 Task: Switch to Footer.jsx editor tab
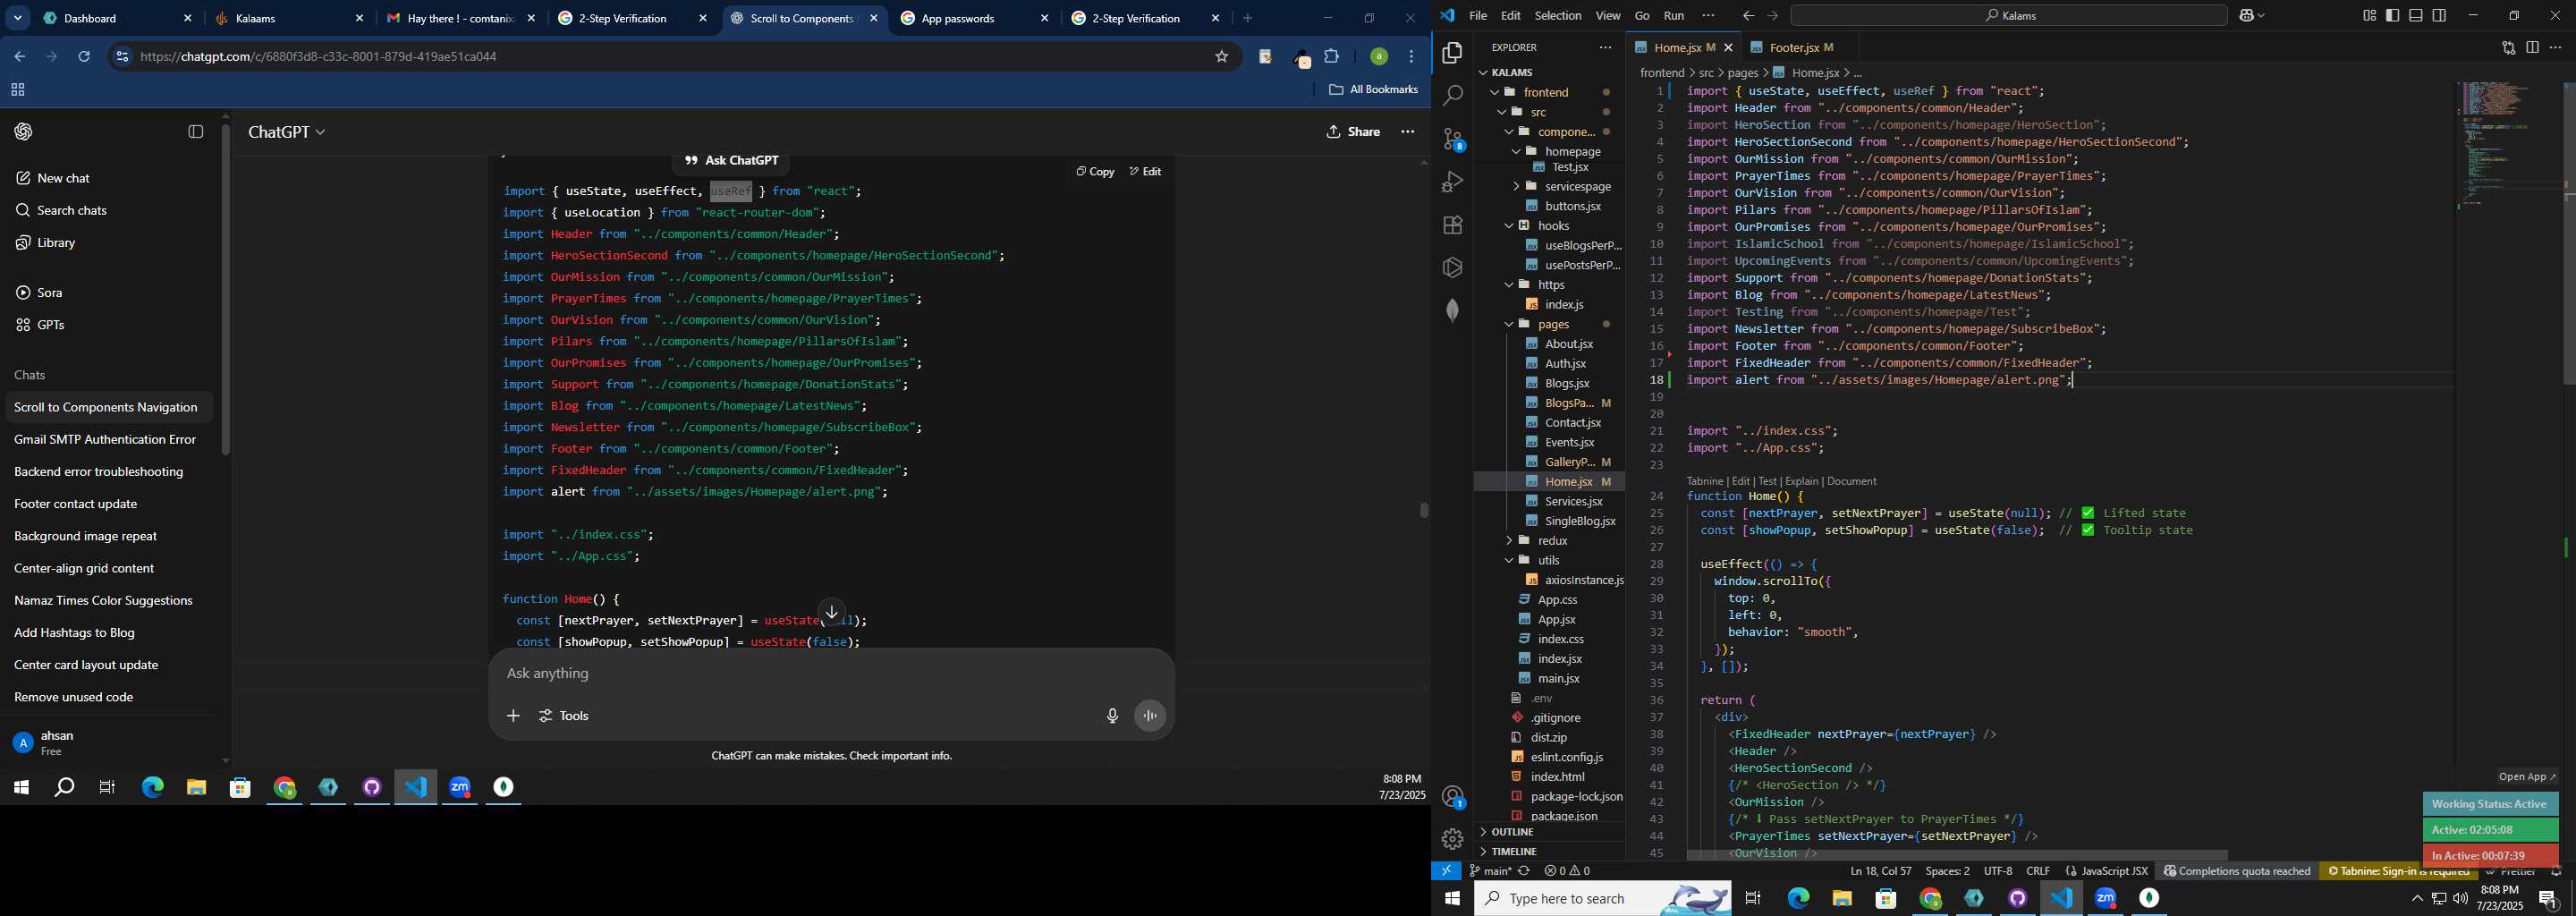[1800, 47]
